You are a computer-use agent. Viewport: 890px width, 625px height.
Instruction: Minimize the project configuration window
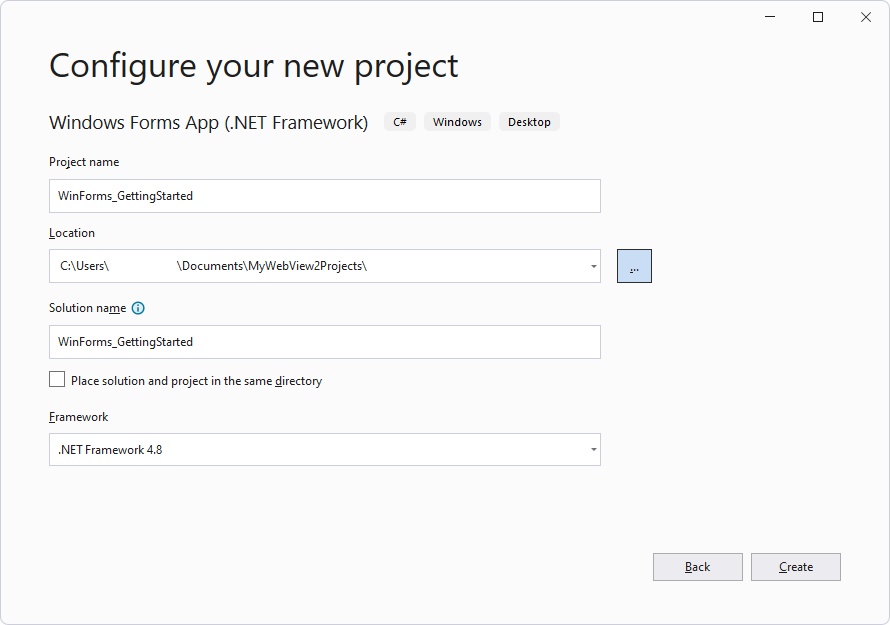[x=769, y=17]
